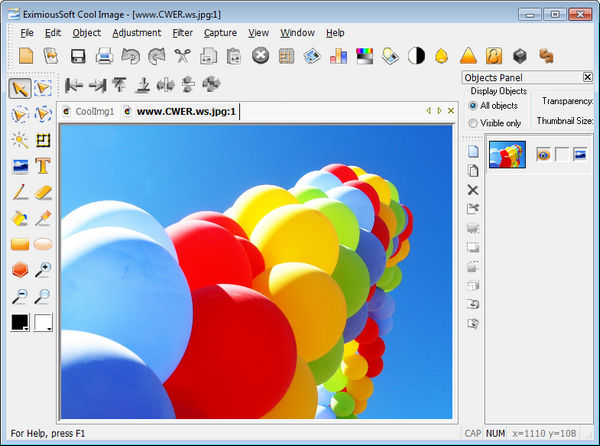
Task: Open the foreground black color dropdown
Action: pos(20,323)
